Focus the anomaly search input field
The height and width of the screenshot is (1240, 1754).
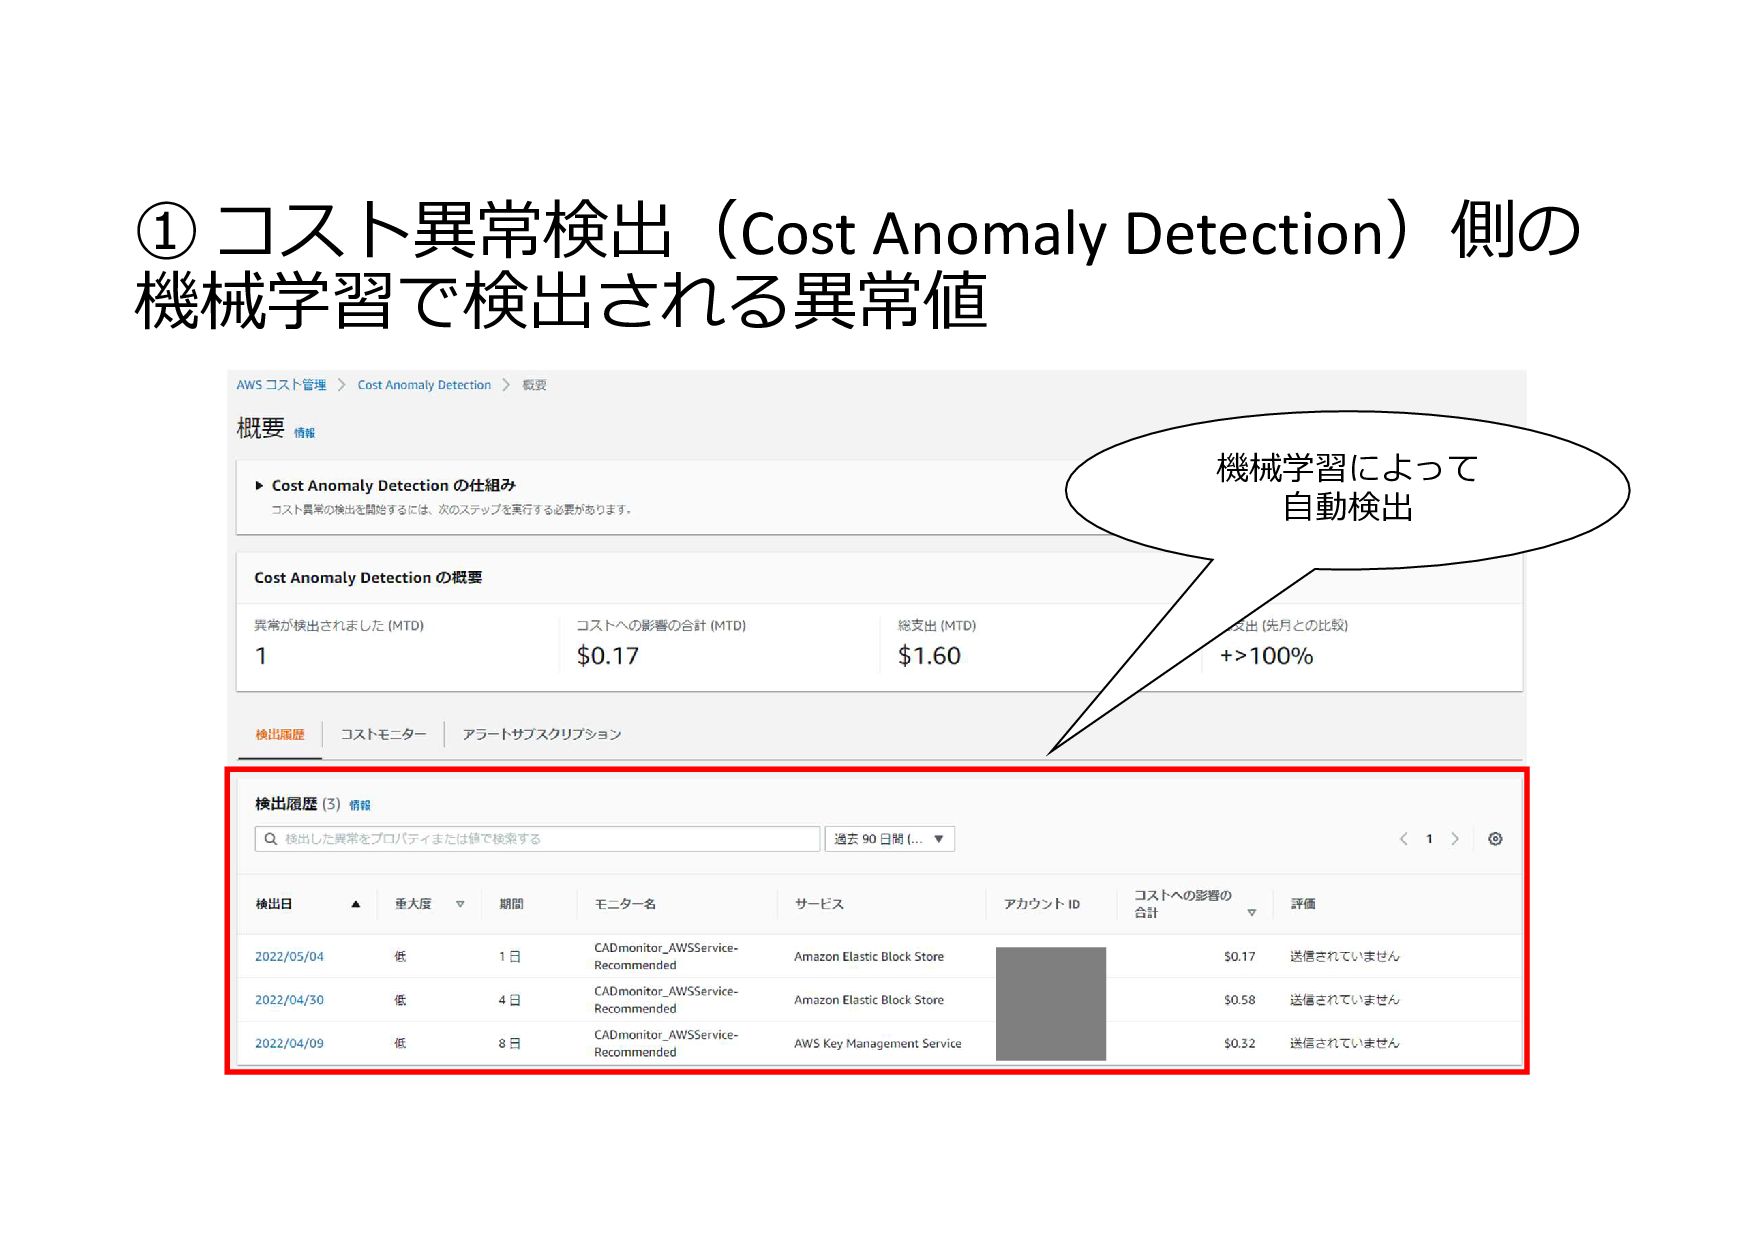tap(537, 839)
